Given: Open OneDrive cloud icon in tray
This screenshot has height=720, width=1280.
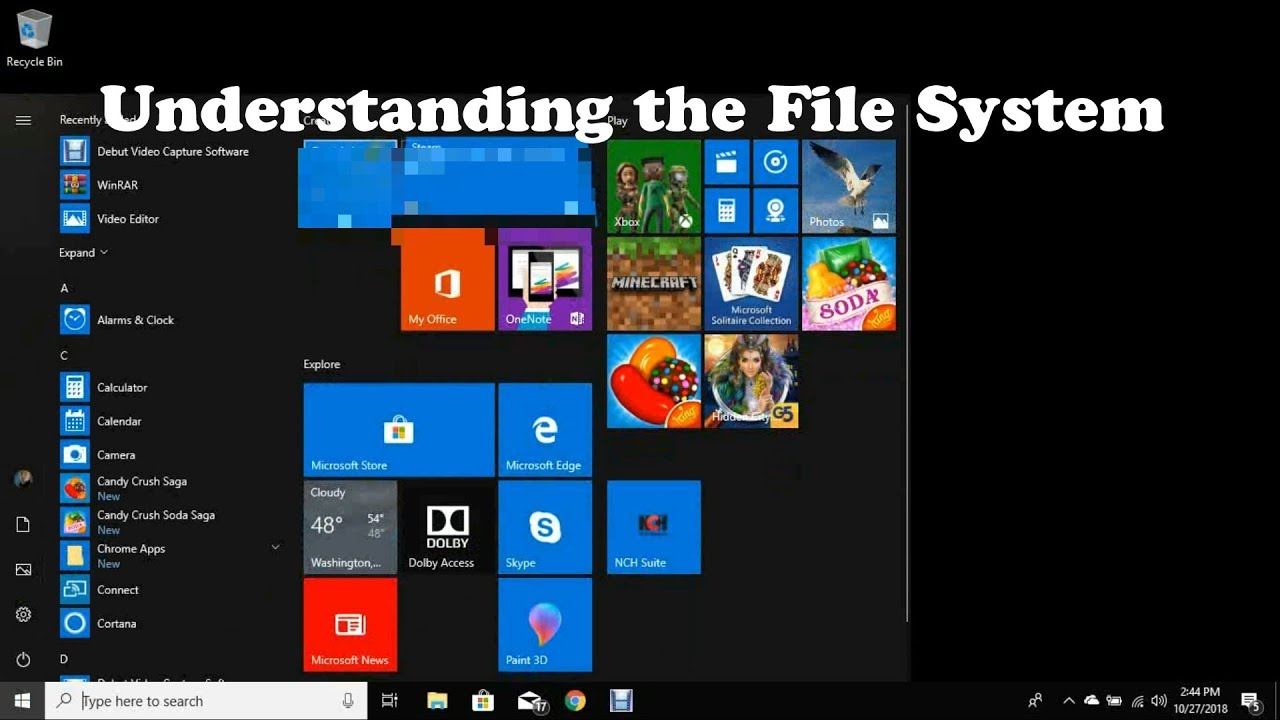Looking at the screenshot, I should pyautogui.click(x=1091, y=701).
